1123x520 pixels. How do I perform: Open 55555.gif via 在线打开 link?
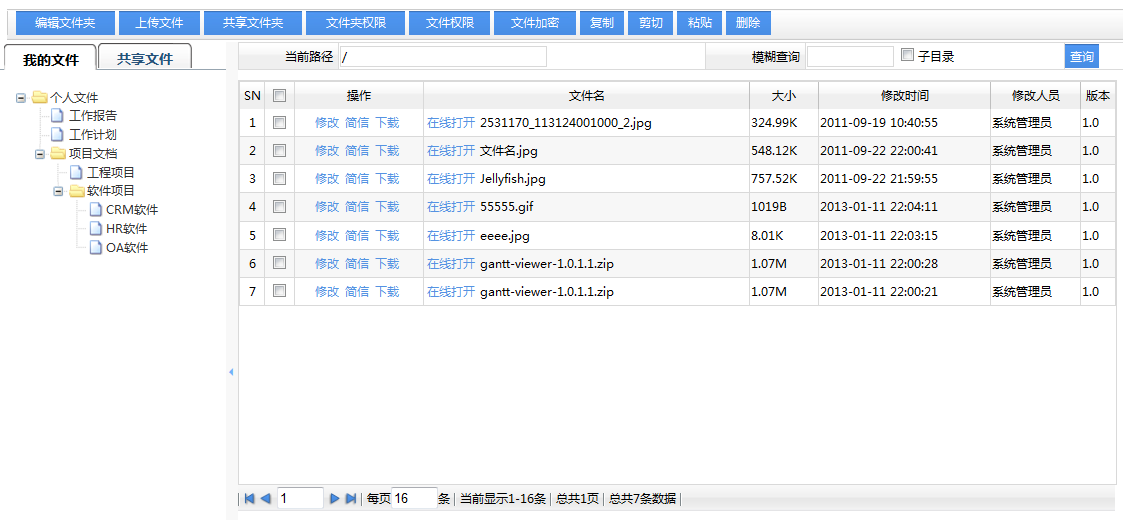[450, 207]
